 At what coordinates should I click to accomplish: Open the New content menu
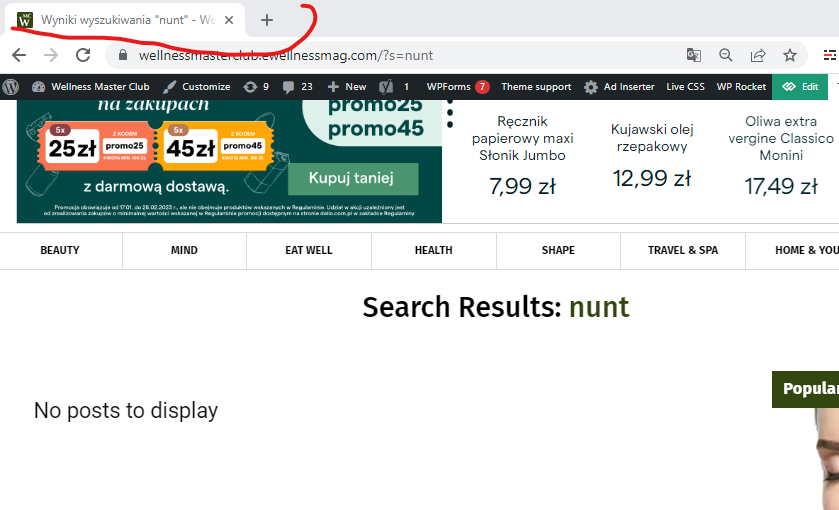(x=347, y=87)
